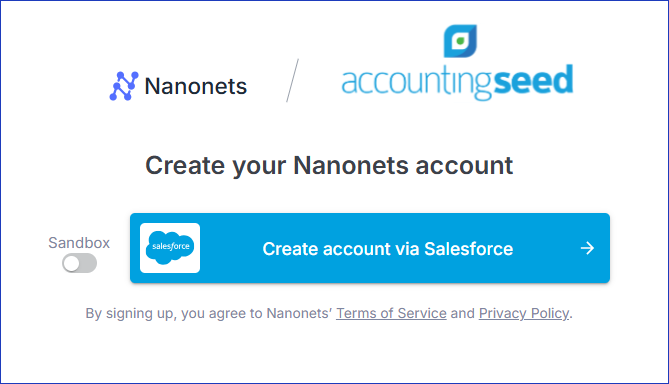Screen dimensions: 669x384
Task: Click the white knob of the Sandbox switch
Action: 71,263
